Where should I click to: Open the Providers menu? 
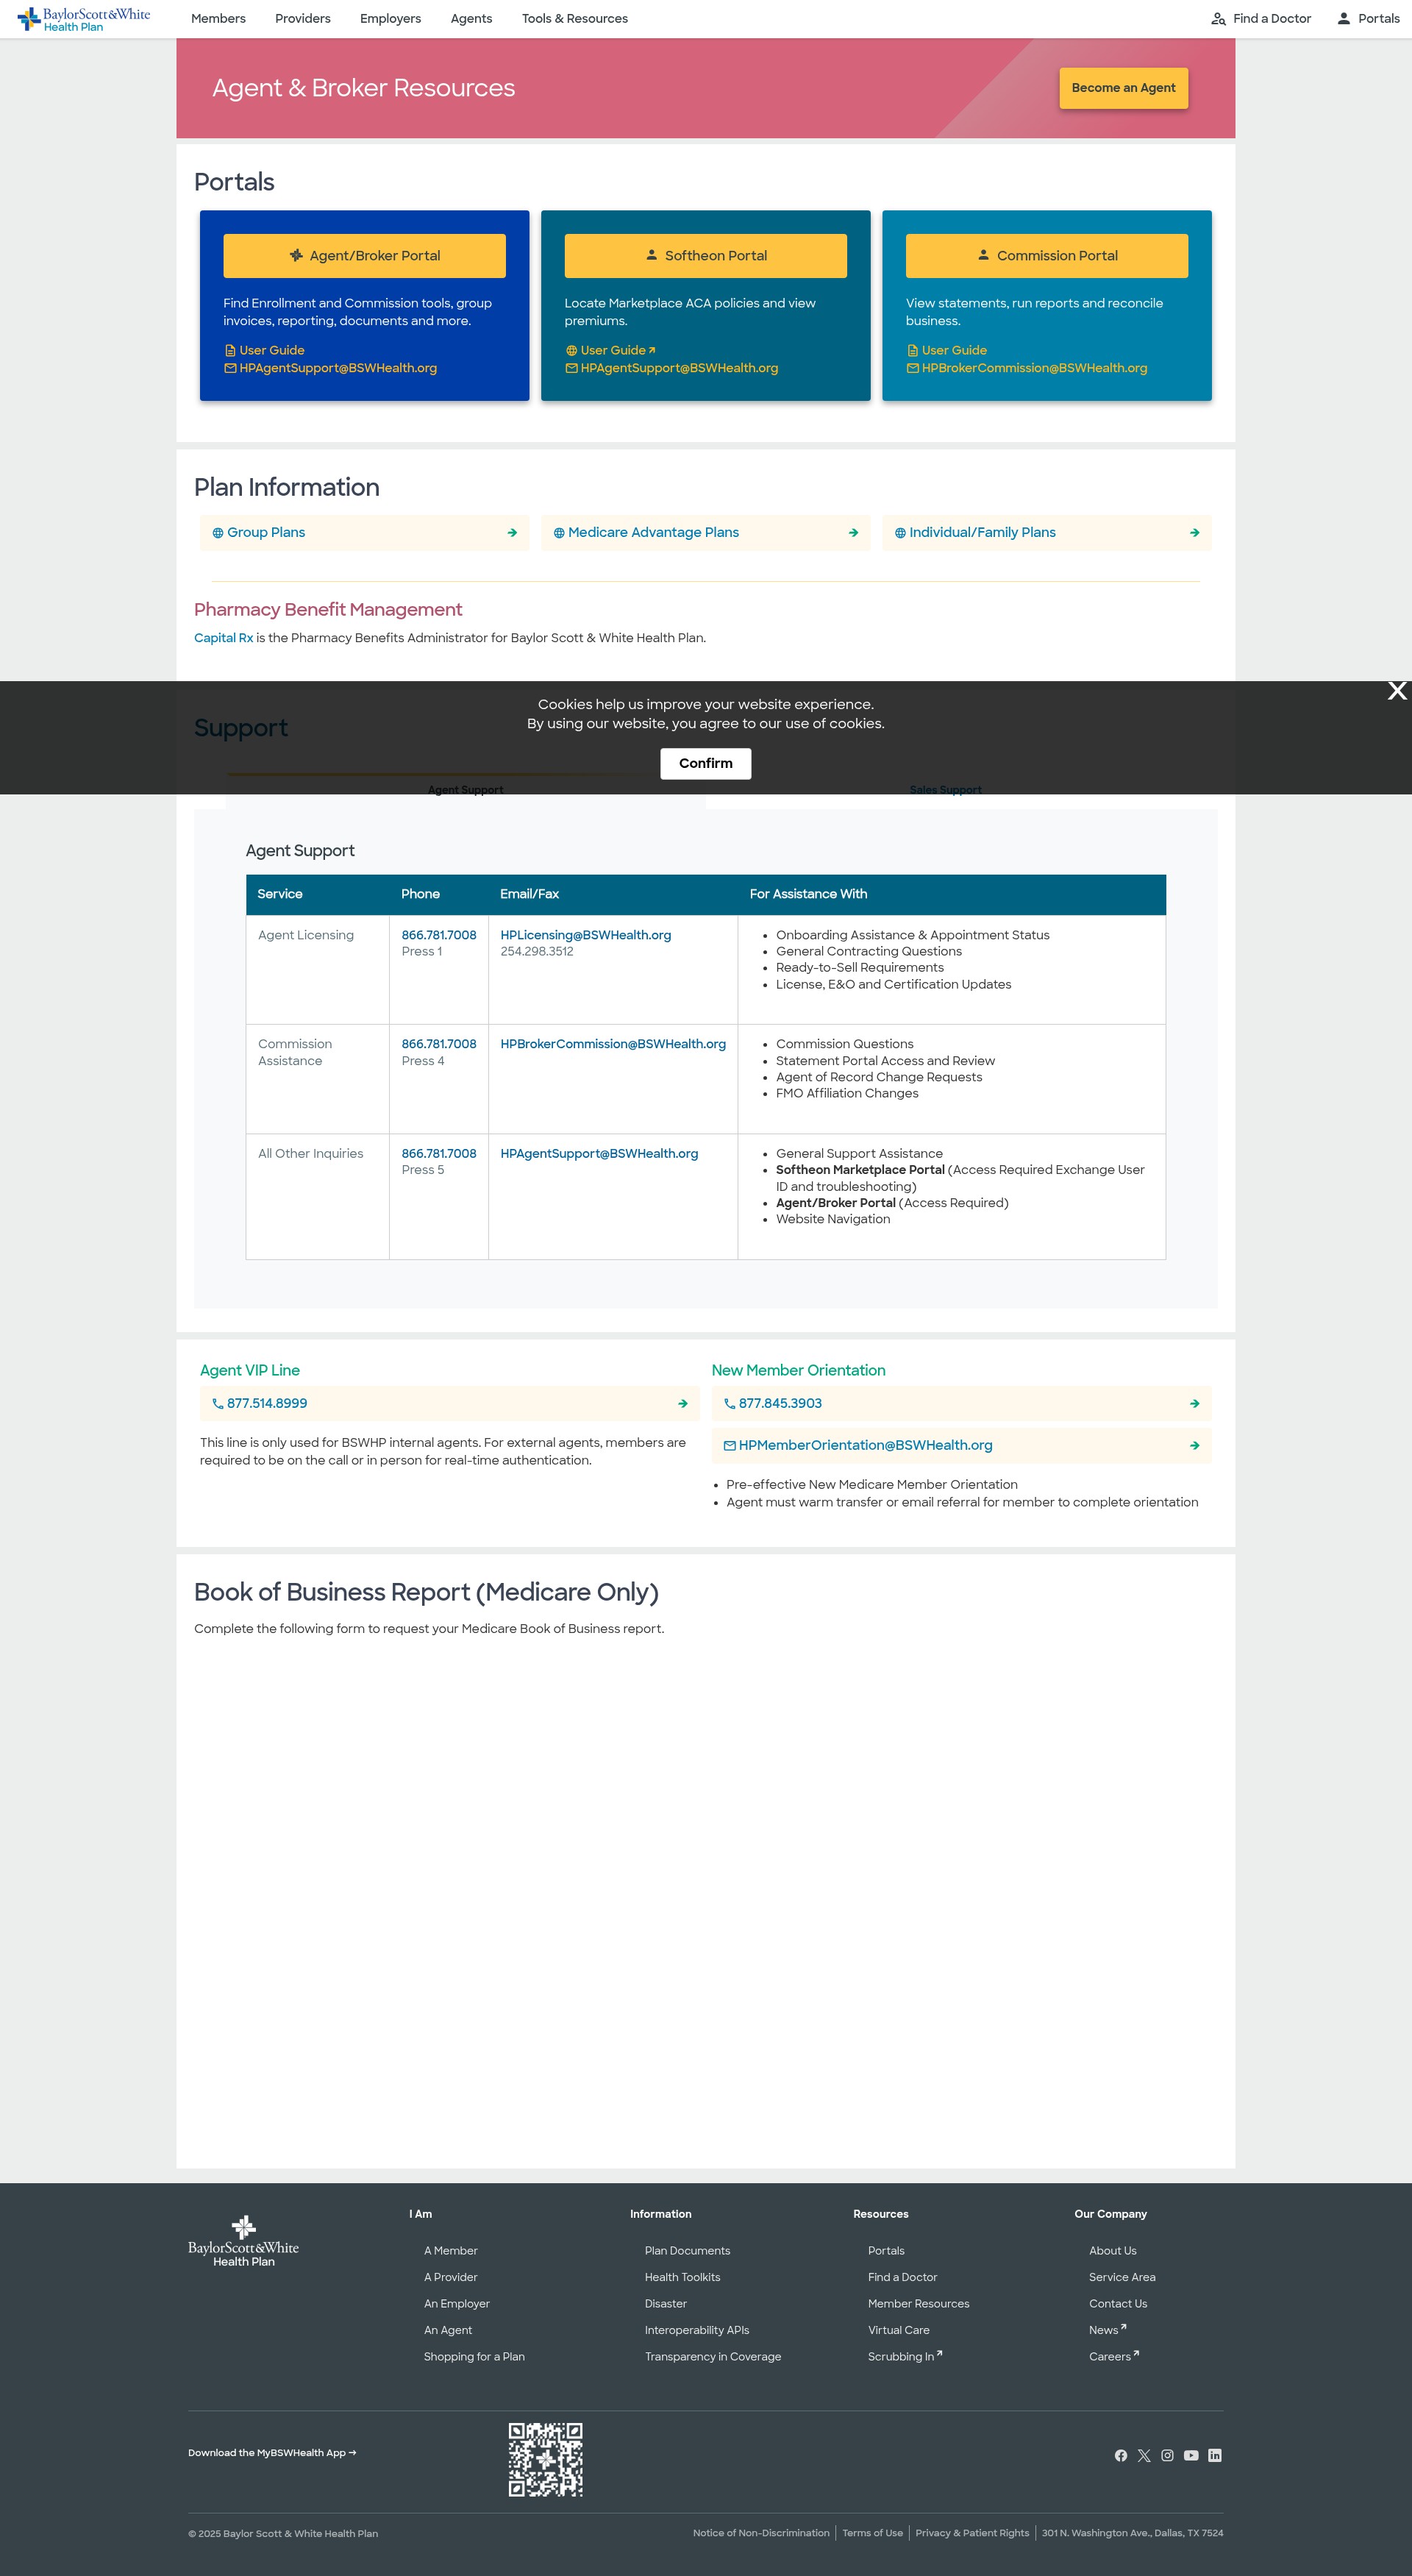[x=303, y=19]
